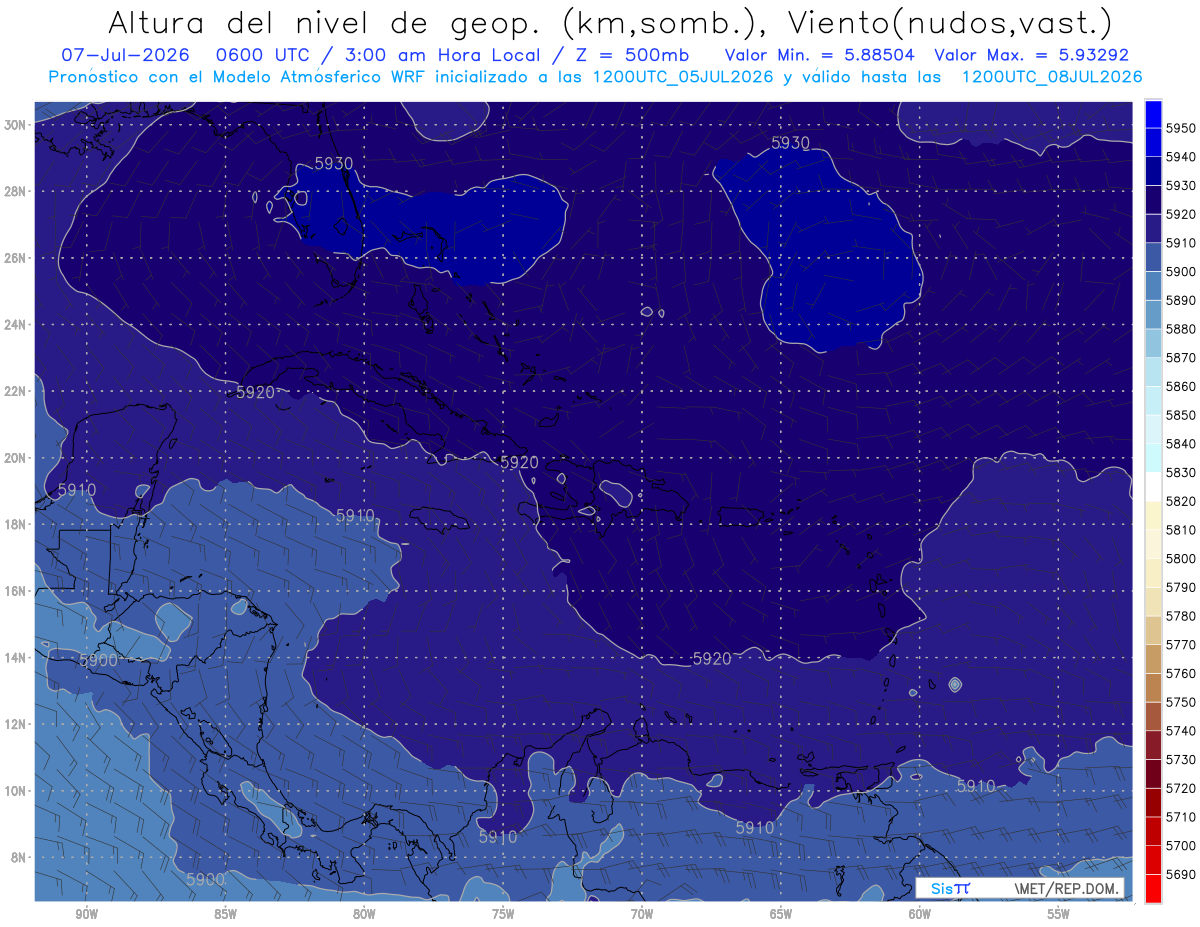Screen dimensions: 1200x927
Task: Click the 5890 colorbar label
Action: click(x=1180, y=300)
